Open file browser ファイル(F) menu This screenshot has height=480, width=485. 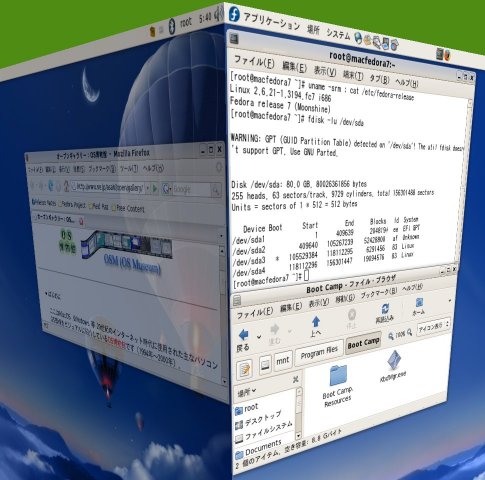coord(255,312)
